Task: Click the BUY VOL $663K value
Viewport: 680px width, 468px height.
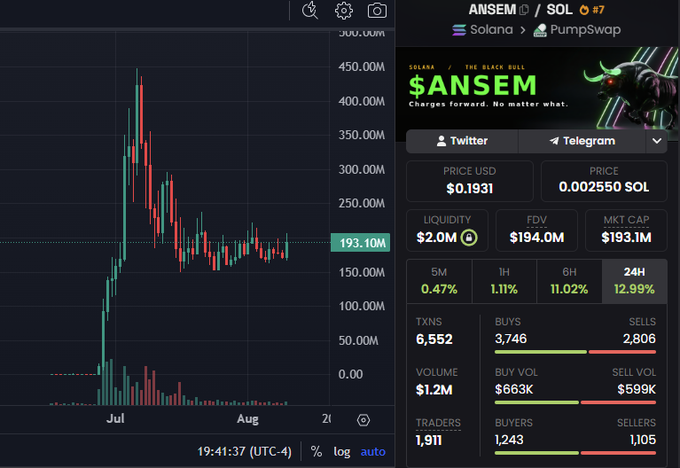Action: 514,389
